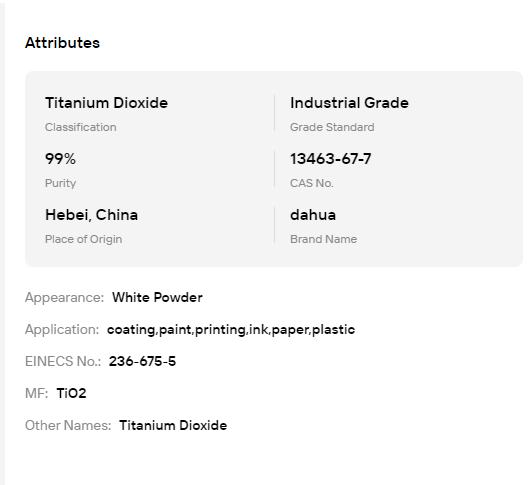Select the White Powder appearance value
Screen dimensions: 530x485
pyautogui.click(x=158, y=297)
